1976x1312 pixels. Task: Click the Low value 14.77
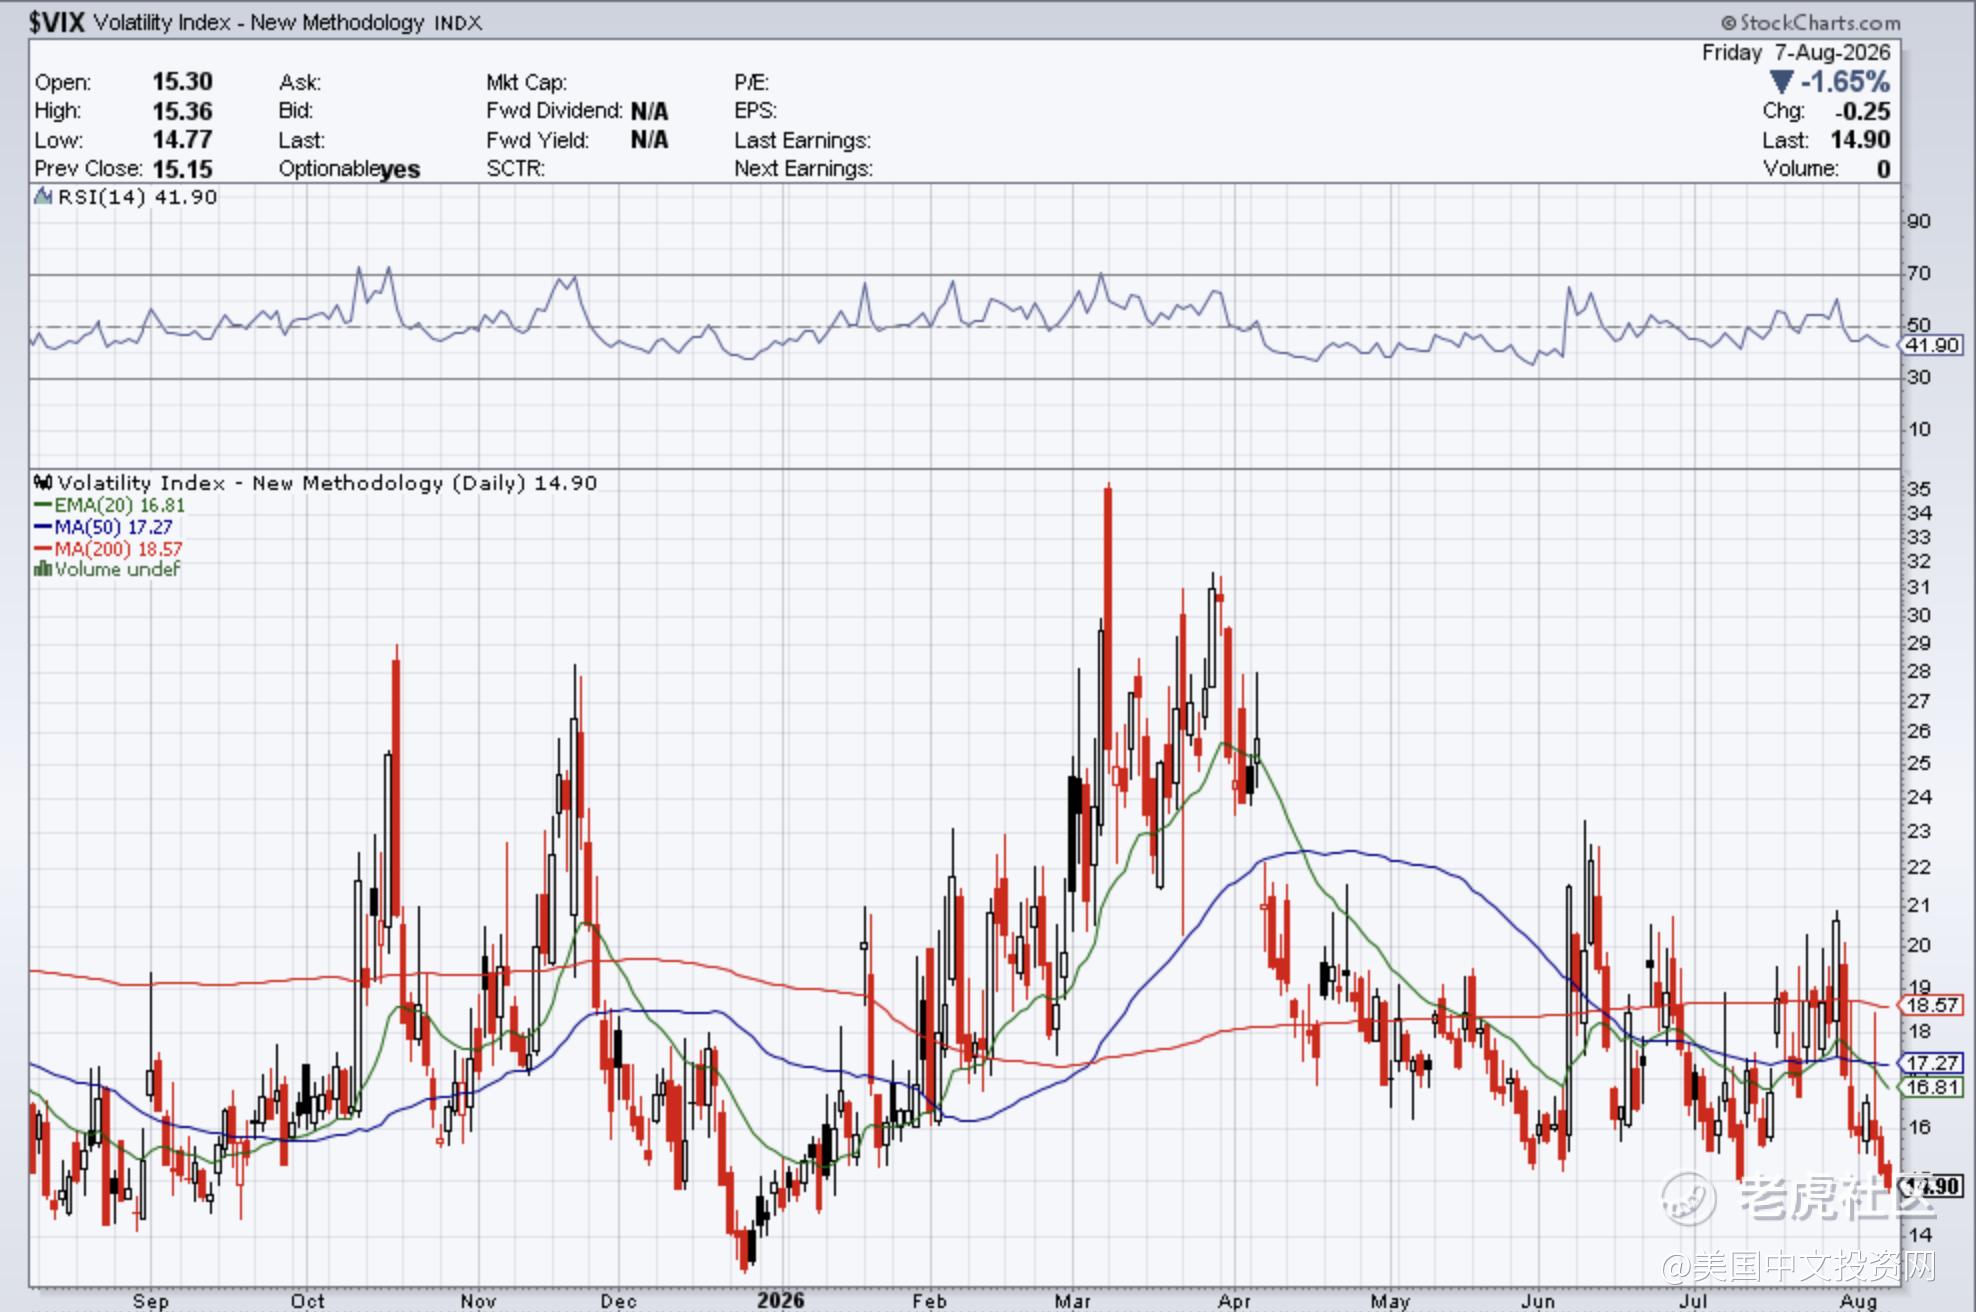pos(182,140)
